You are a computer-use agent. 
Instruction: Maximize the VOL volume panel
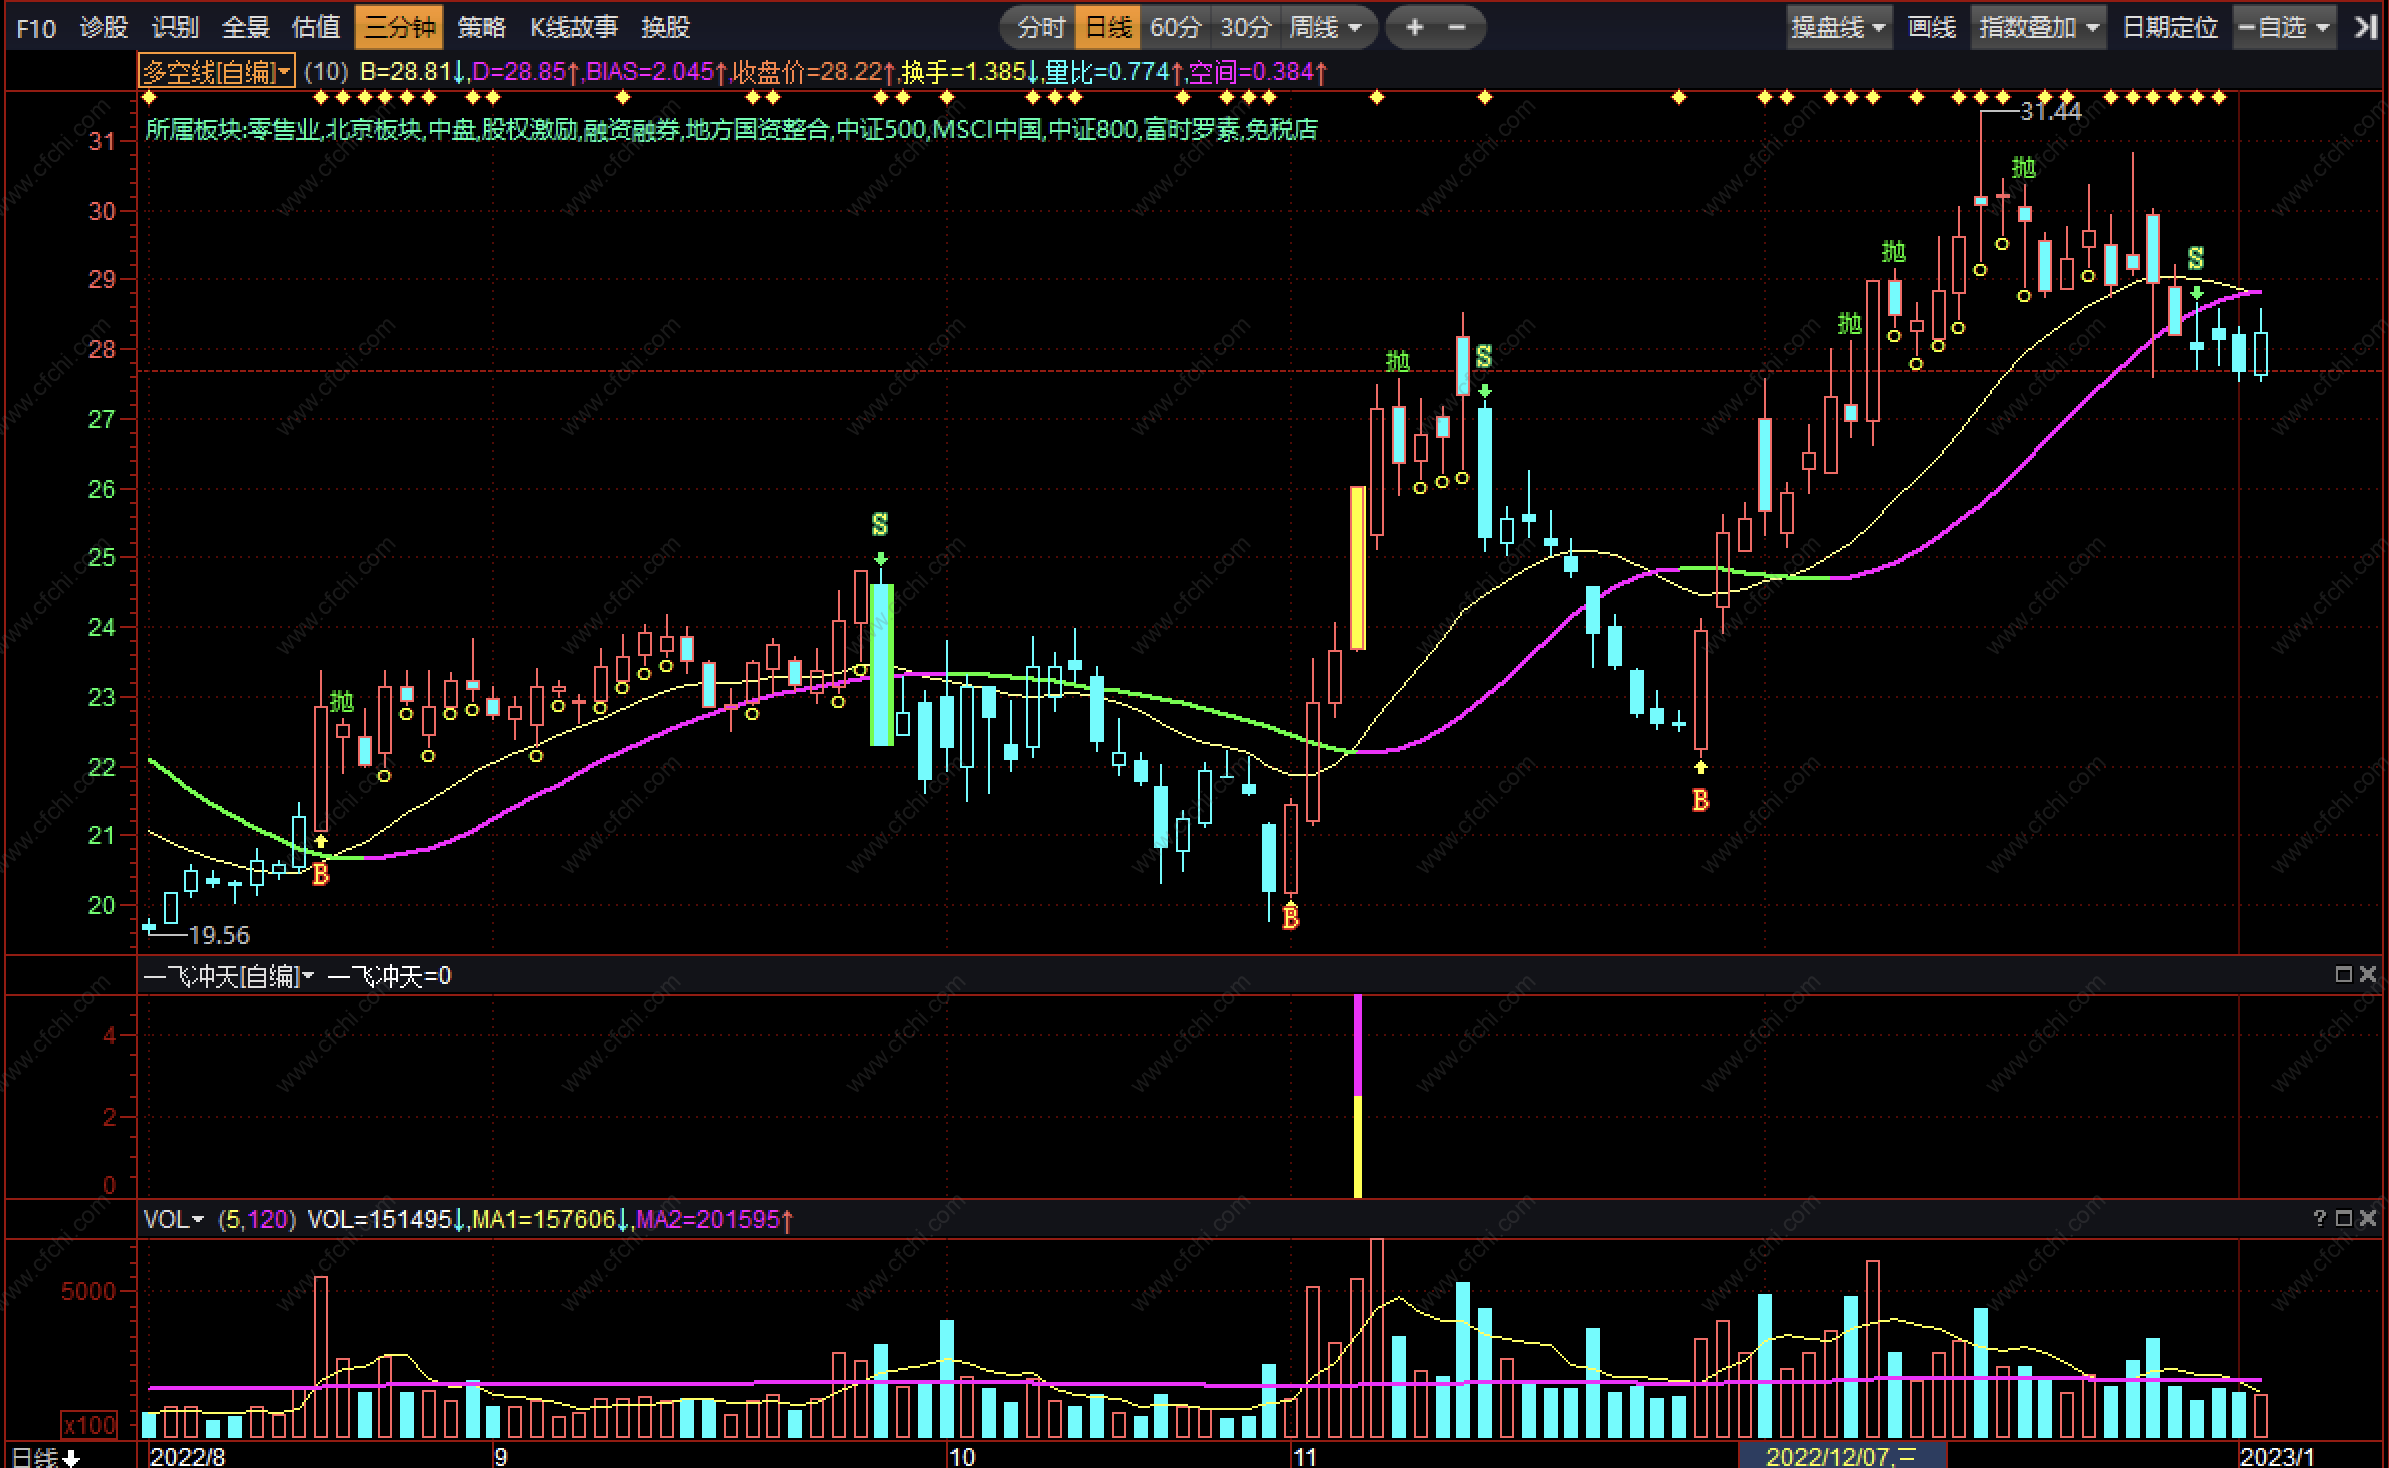[x=2343, y=1218]
